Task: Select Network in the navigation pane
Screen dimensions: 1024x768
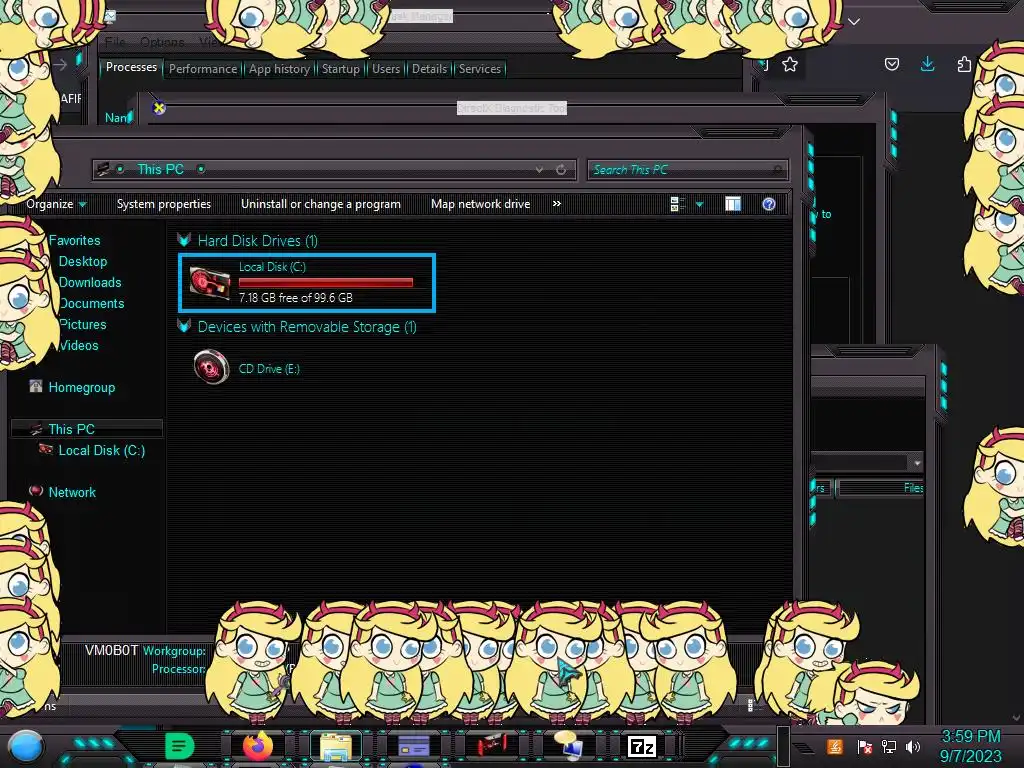Action: click(72, 492)
